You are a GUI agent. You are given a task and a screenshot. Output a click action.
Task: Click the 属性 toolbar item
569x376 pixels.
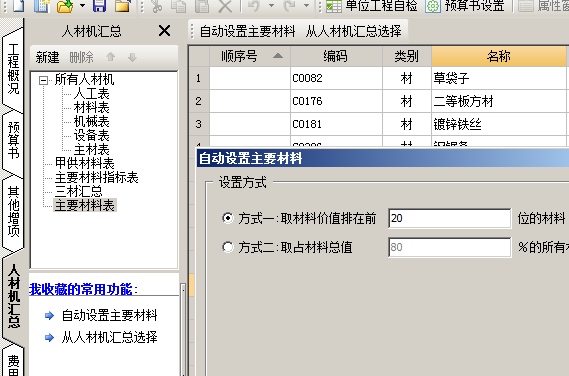click(x=543, y=5)
